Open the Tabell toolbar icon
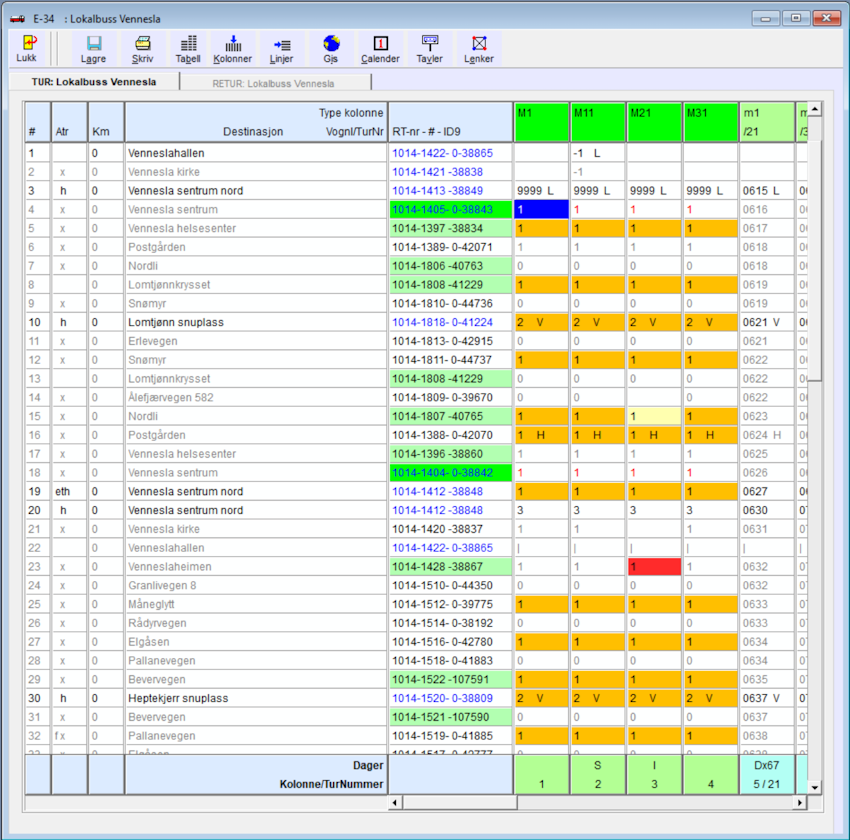850x840 pixels. click(x=188, y=44)
